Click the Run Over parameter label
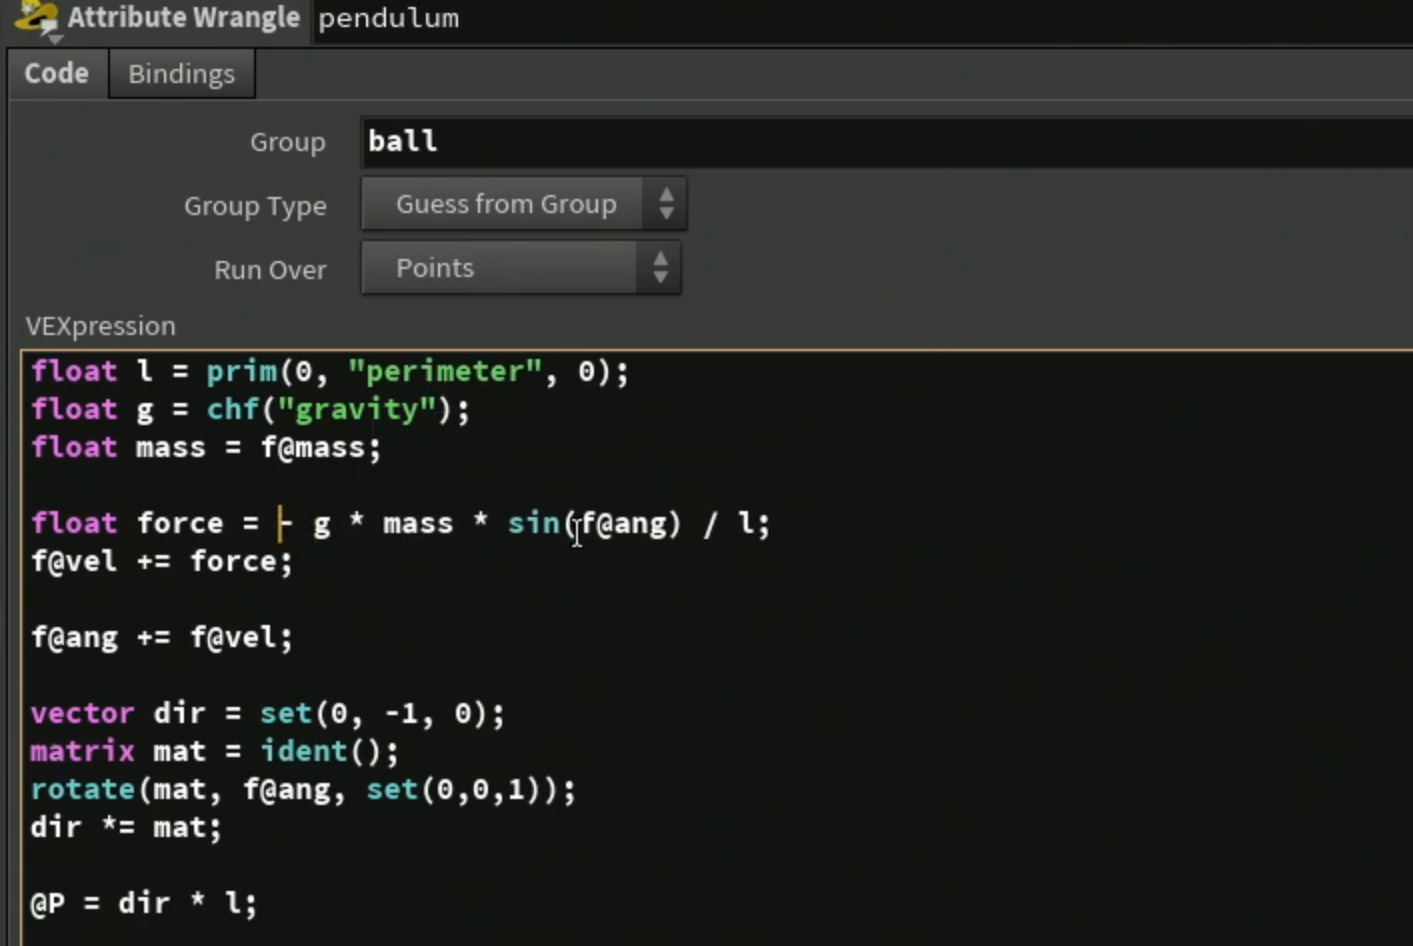Screen dimensions: 1413x946 point(270,270)
